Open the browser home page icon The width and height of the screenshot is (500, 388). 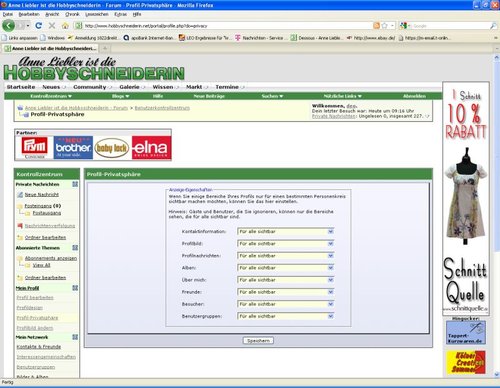point(65,26)
